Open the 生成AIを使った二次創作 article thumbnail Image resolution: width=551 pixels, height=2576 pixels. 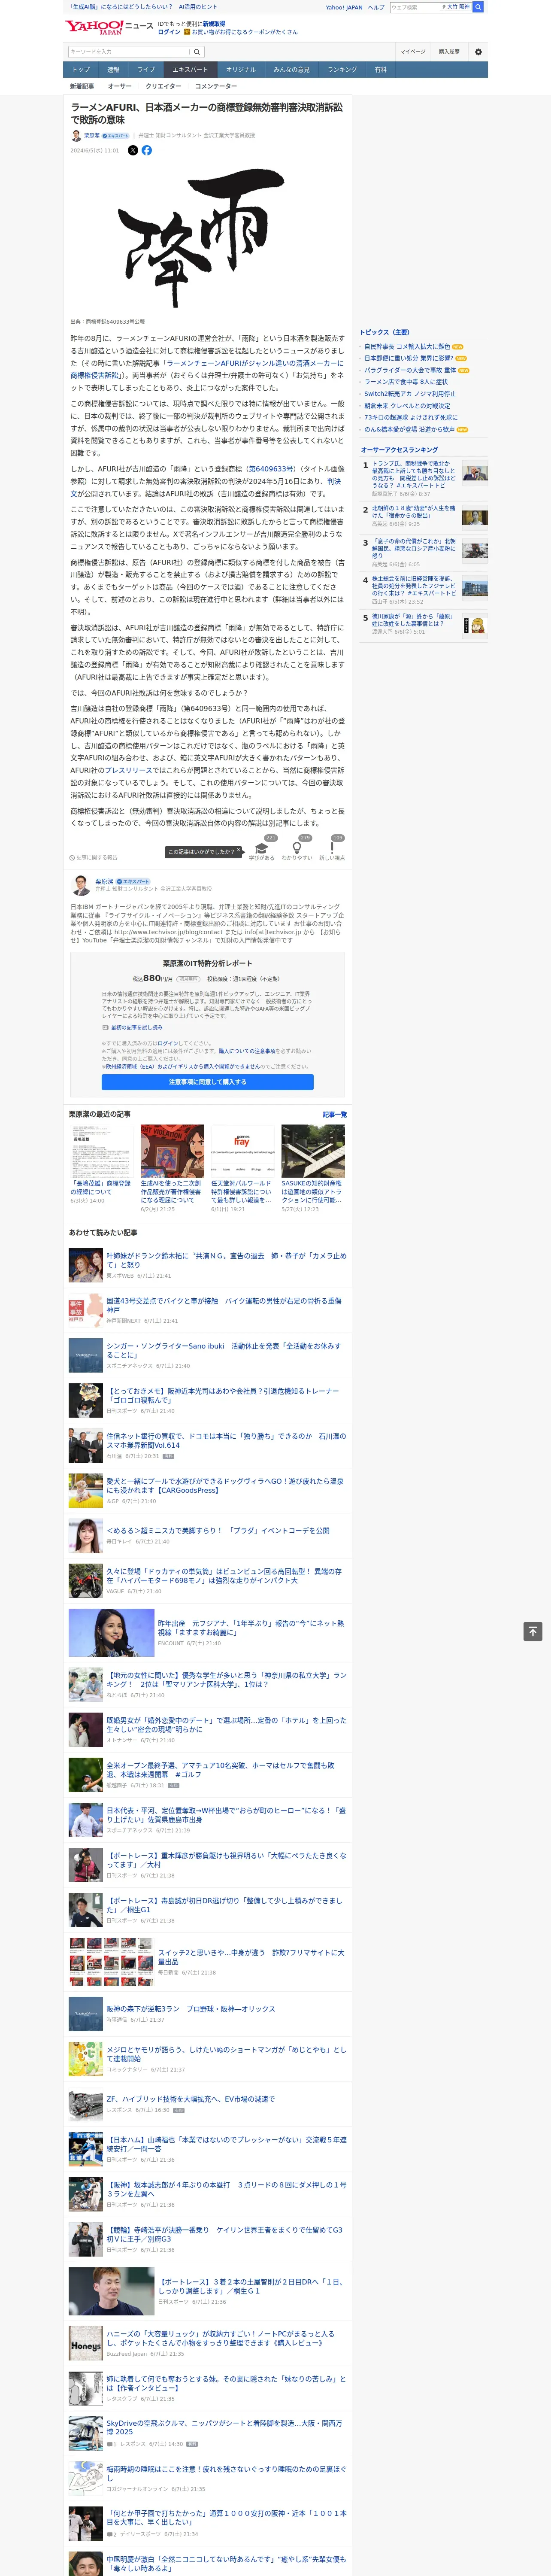click(x=172, y=1151)
